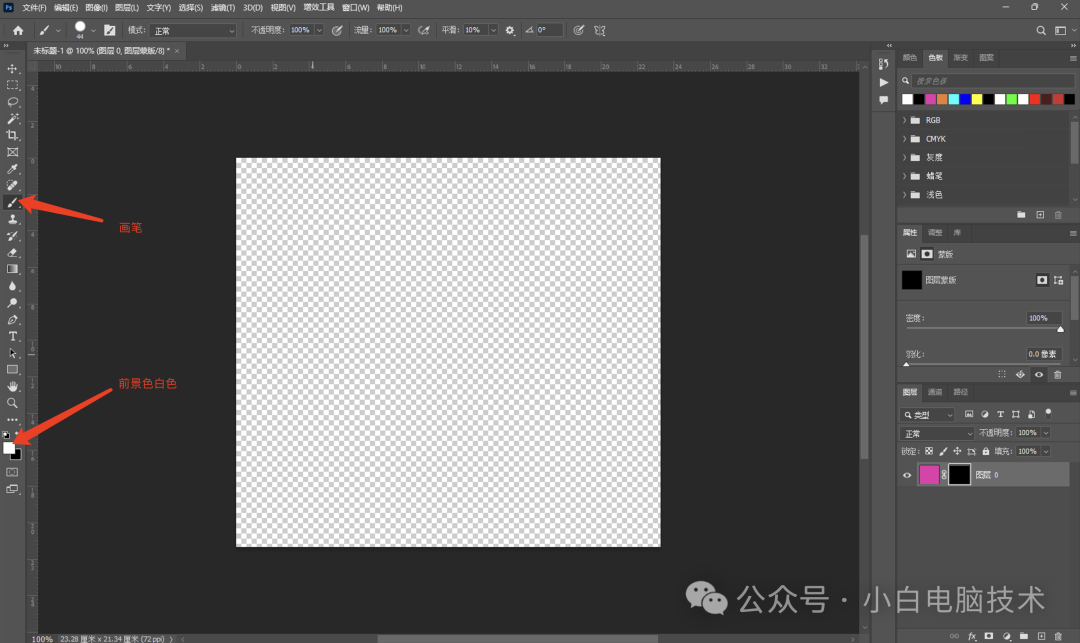1080x643 pixels.
Task: Select the Path Selection tool
Action: tap(12, 353)
